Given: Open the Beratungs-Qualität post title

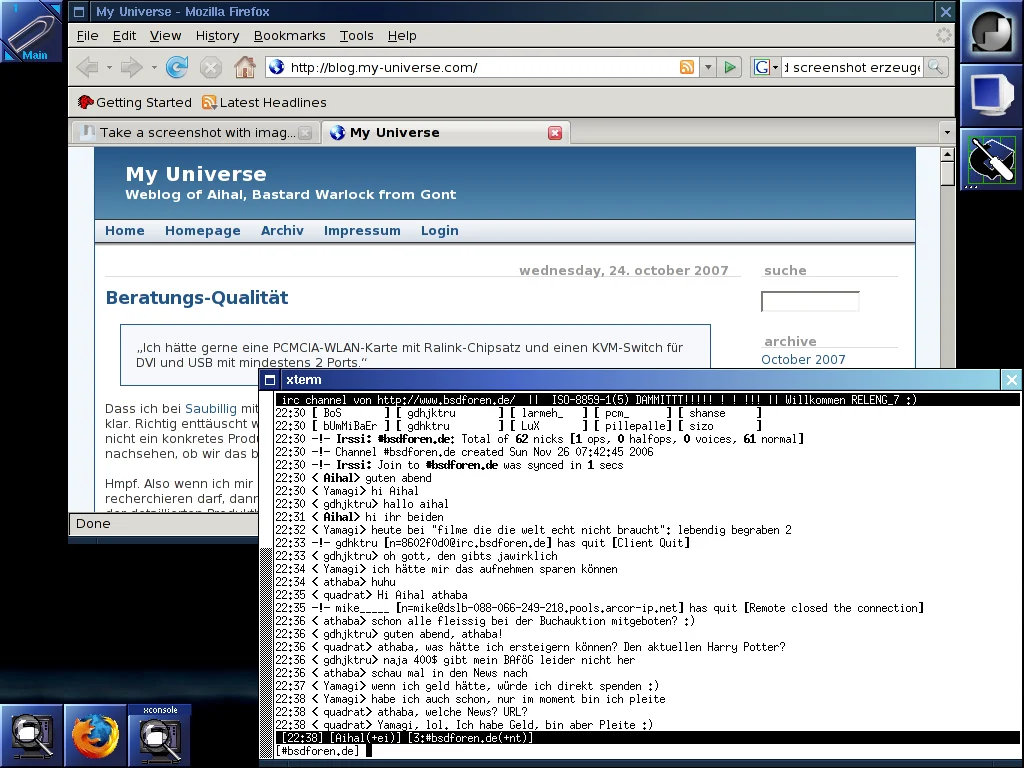Looking at the screenshot, I should [x=197, y=298].
